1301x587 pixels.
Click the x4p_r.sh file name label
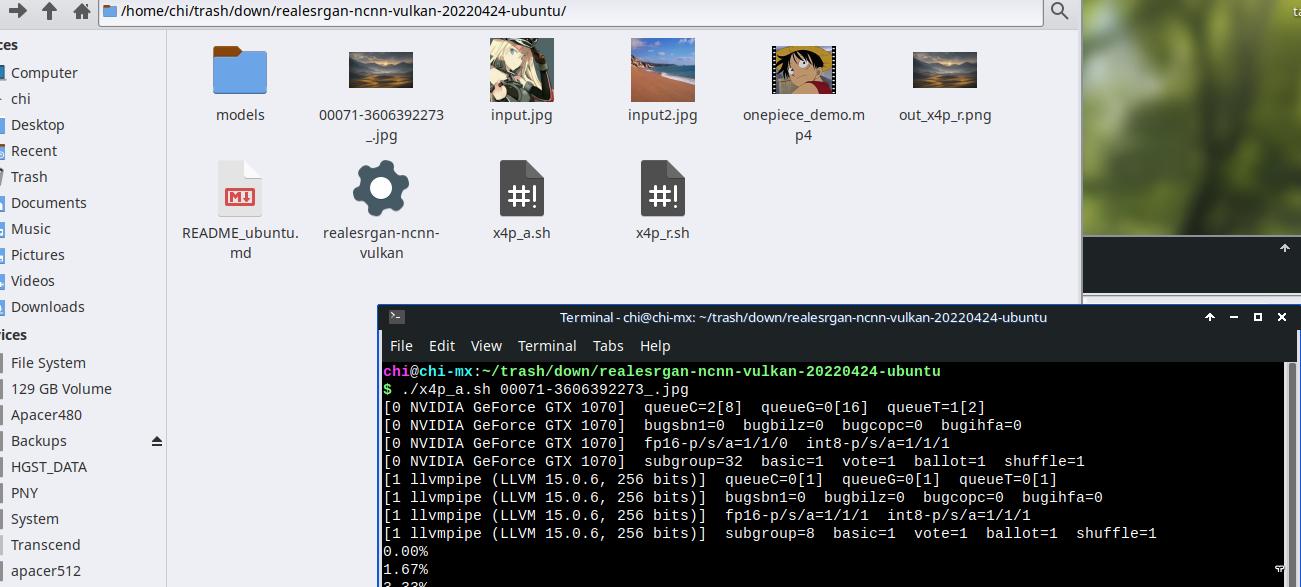[x=663, y=233]
